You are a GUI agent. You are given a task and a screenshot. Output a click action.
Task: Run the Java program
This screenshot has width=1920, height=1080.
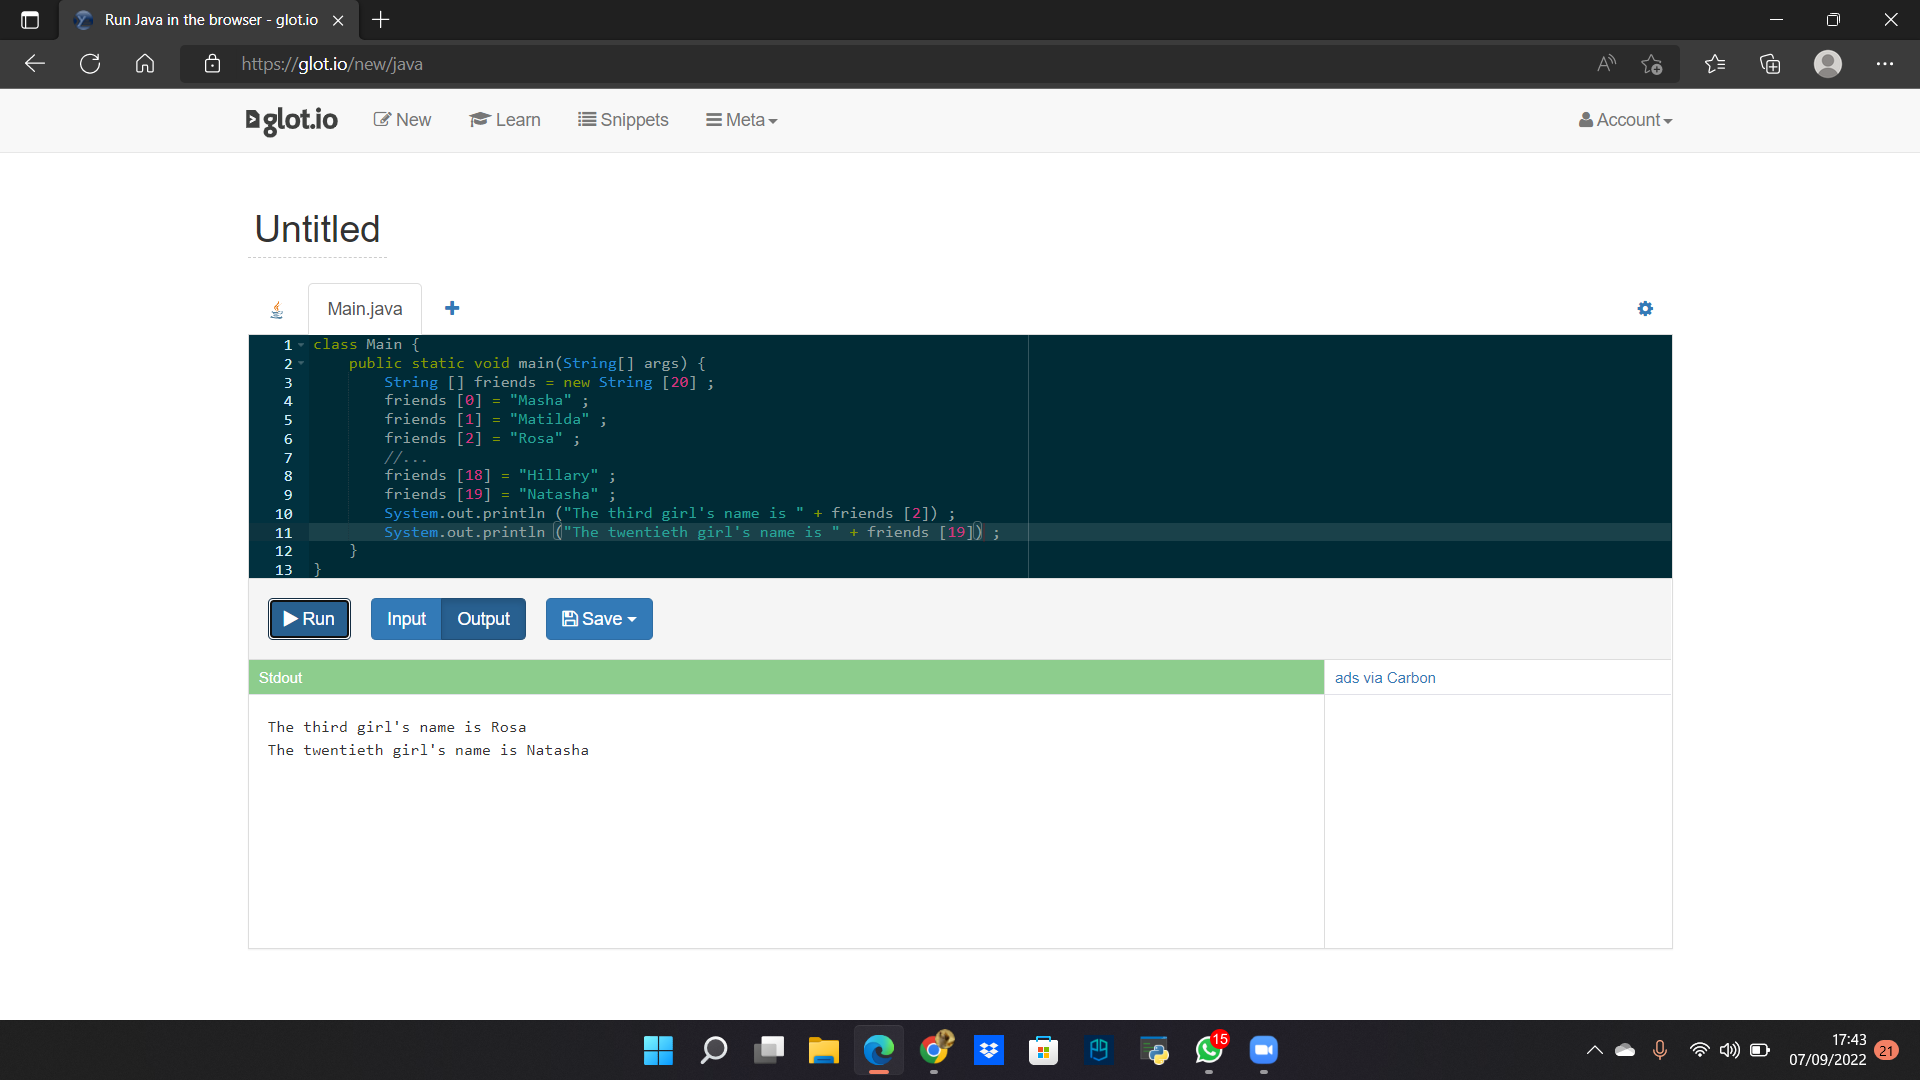tap(309, 618)
